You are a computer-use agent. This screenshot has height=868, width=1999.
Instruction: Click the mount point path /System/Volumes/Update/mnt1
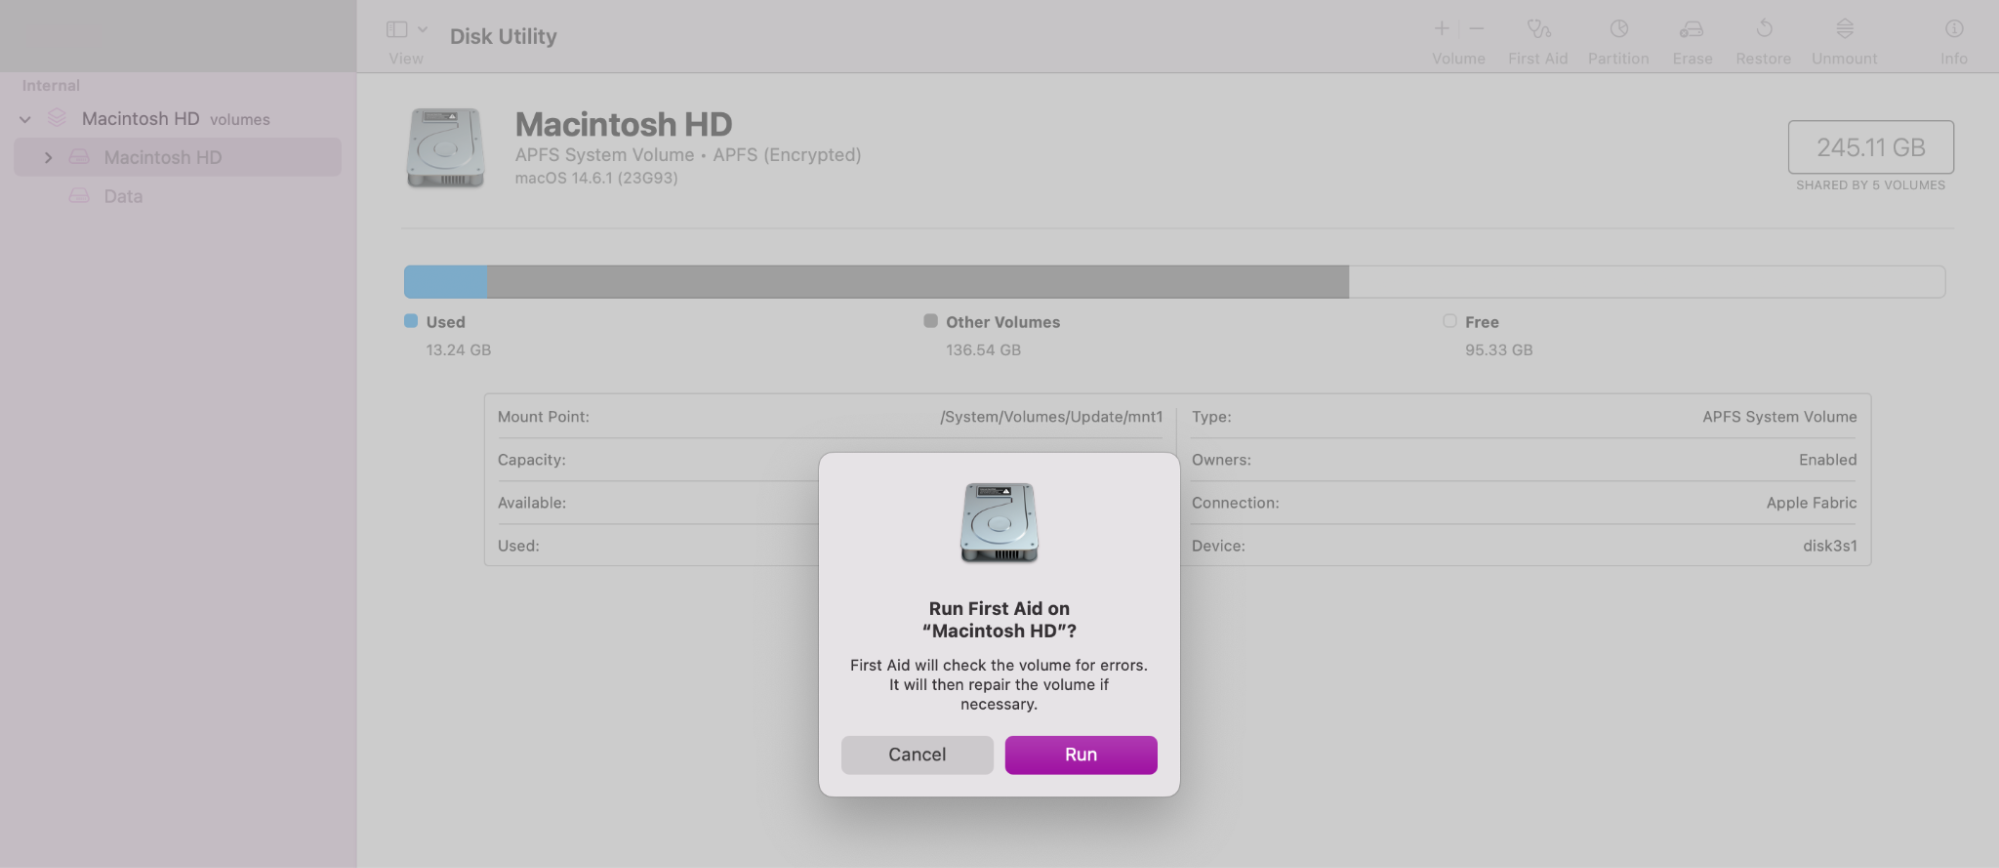pos(1051,417)
